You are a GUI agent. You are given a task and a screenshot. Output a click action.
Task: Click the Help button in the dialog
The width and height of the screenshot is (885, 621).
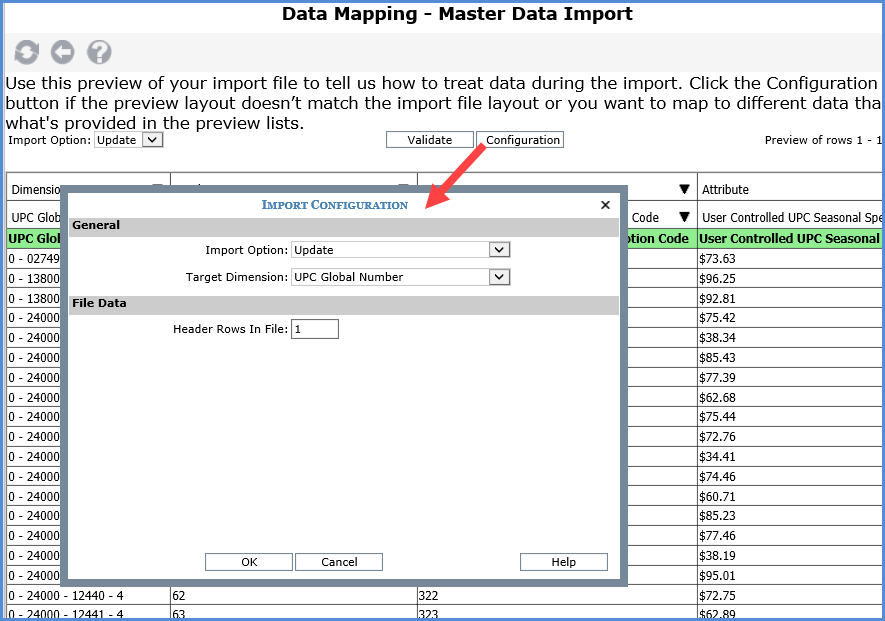click(563, 562)
